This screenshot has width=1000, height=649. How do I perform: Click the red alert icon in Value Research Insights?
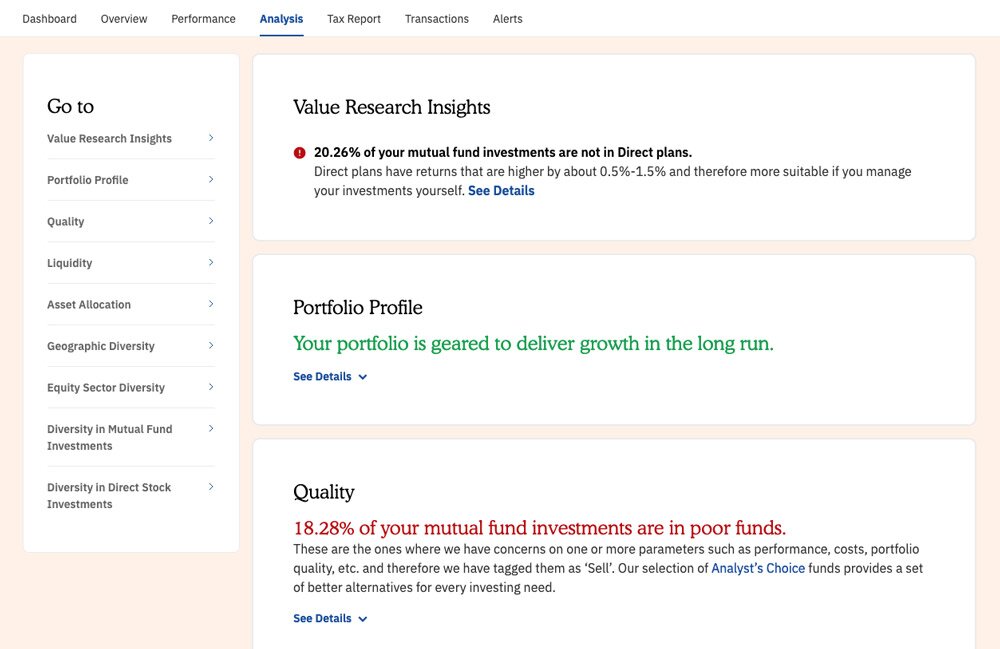coord(299,153)
